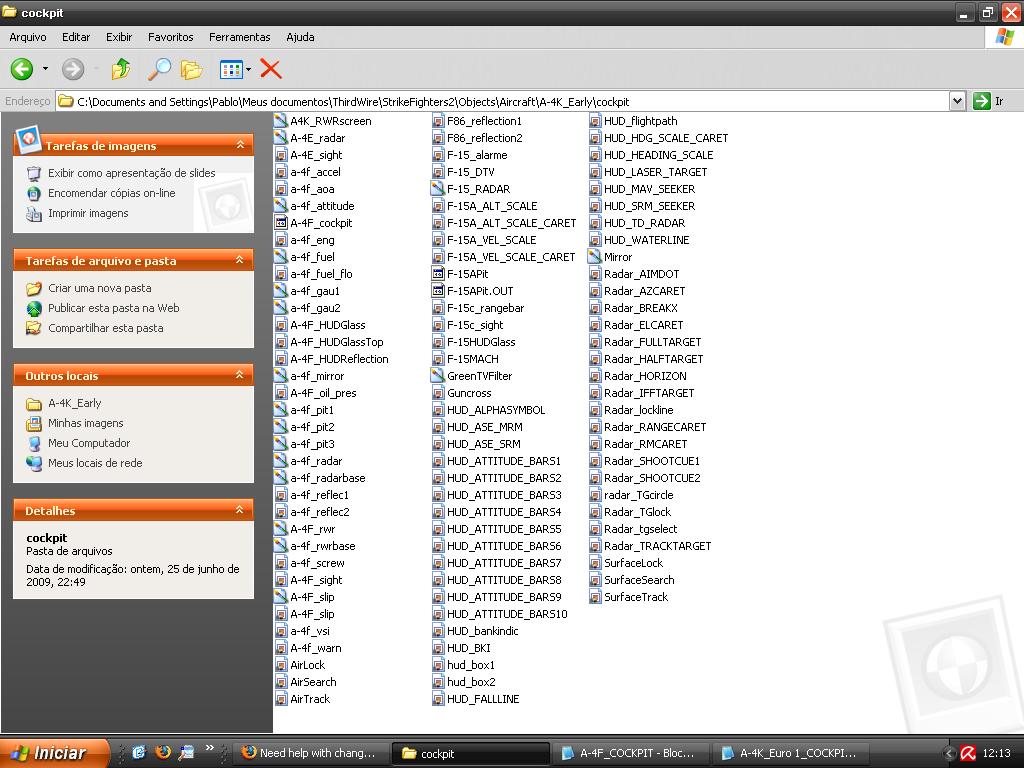Open the Exibir menu
This screenshot has width=1024, height=768.
coord(119,37)
